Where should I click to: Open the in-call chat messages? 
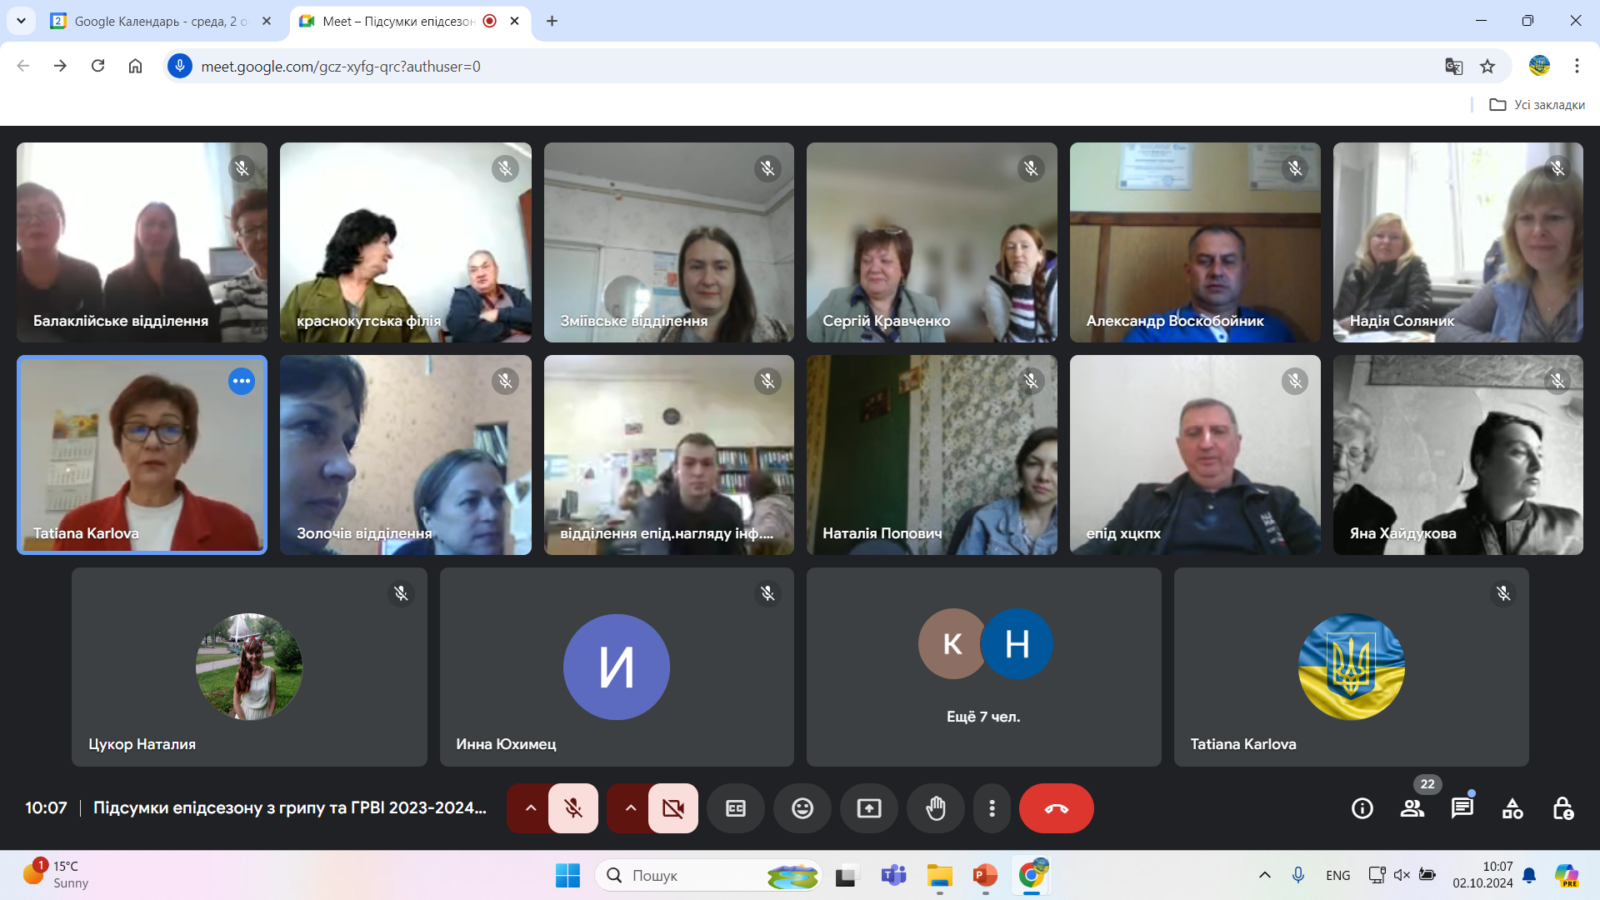[x=1462, y=808]
